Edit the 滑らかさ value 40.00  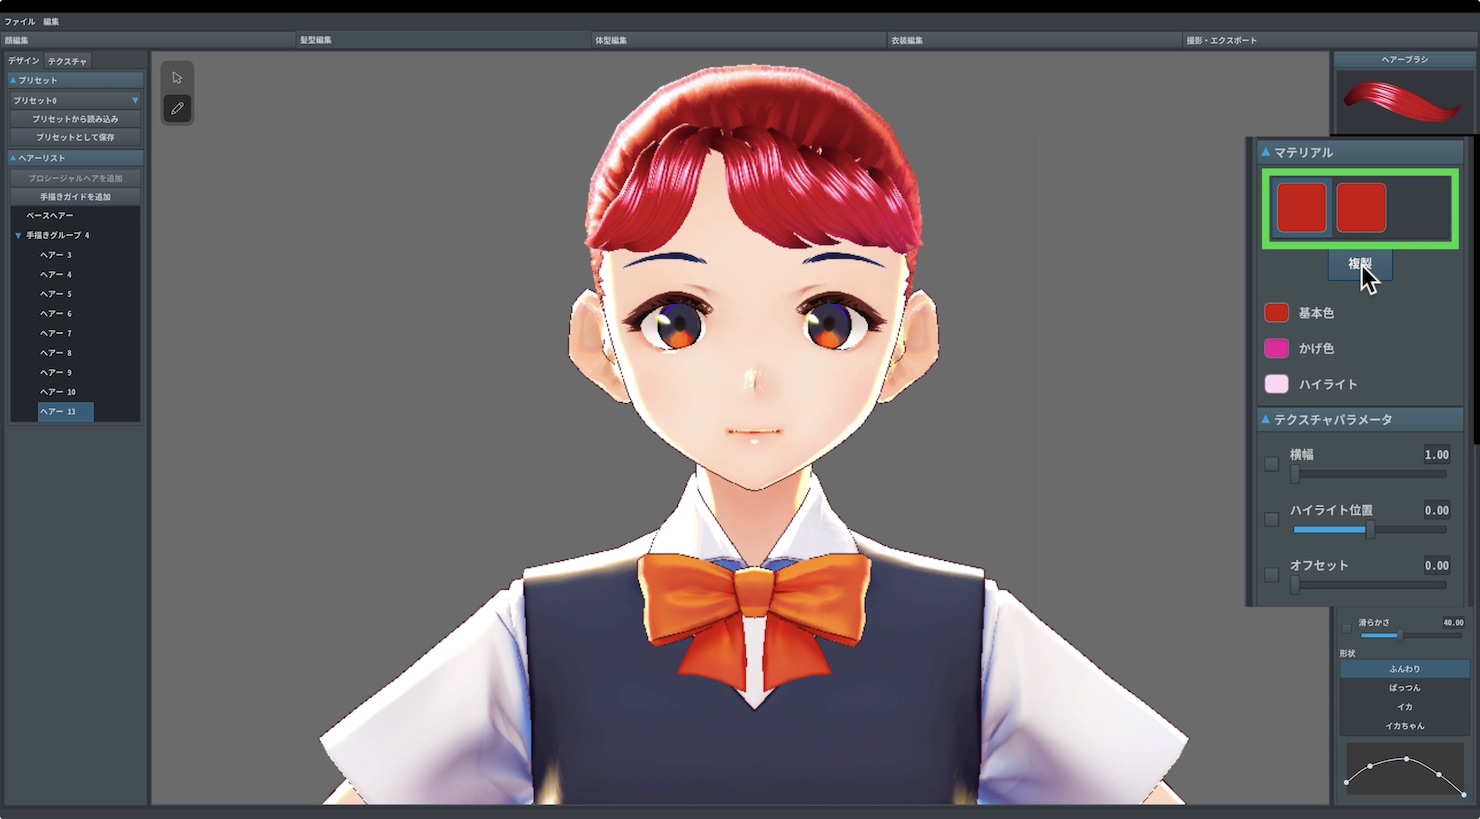pyautogui.click(x=1453, y=622)
